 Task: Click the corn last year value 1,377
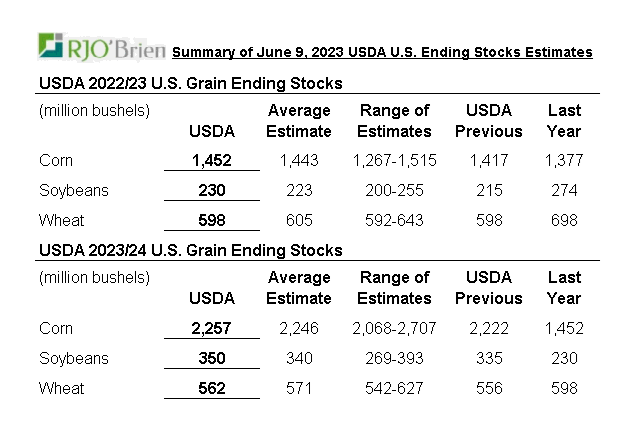click(564, 160)
